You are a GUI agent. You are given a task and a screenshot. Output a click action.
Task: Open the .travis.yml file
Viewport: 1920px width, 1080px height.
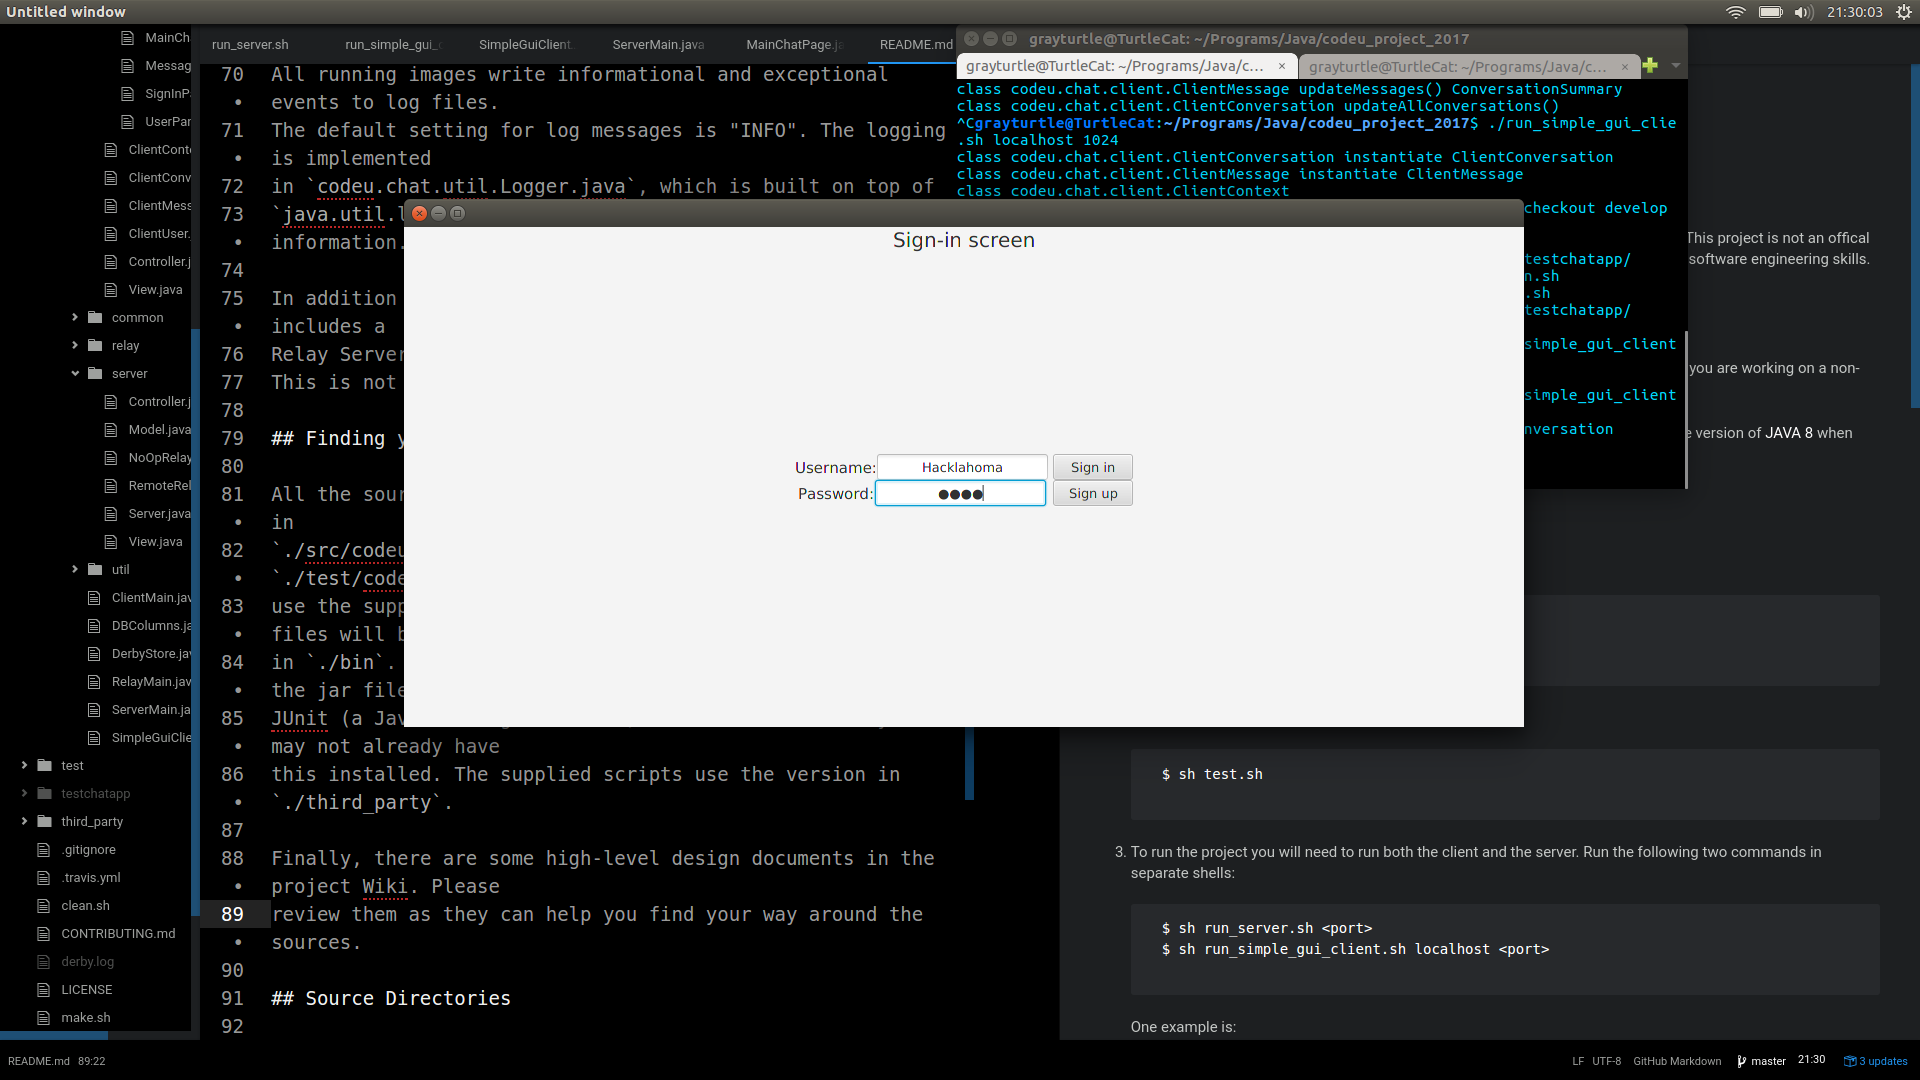[90, 878]
